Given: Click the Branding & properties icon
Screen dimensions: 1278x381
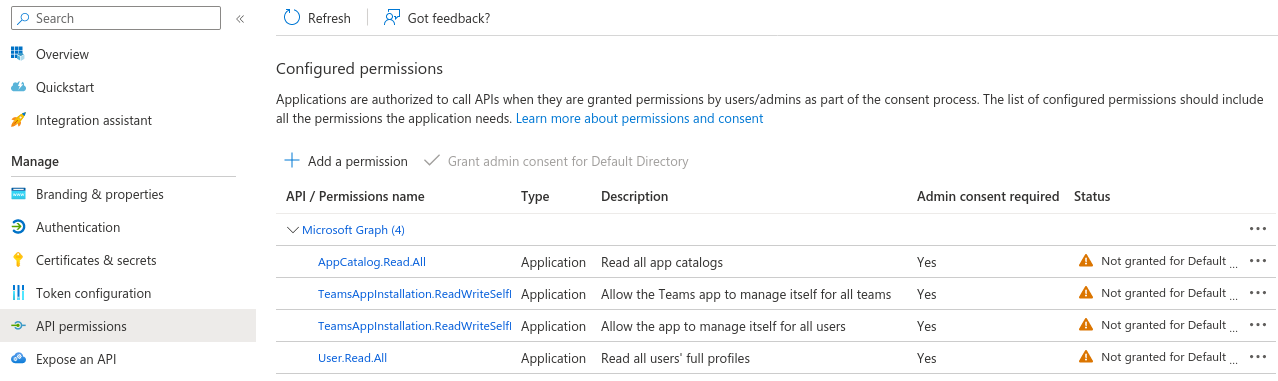Looking at the screenshot, I should pos(18,194).
